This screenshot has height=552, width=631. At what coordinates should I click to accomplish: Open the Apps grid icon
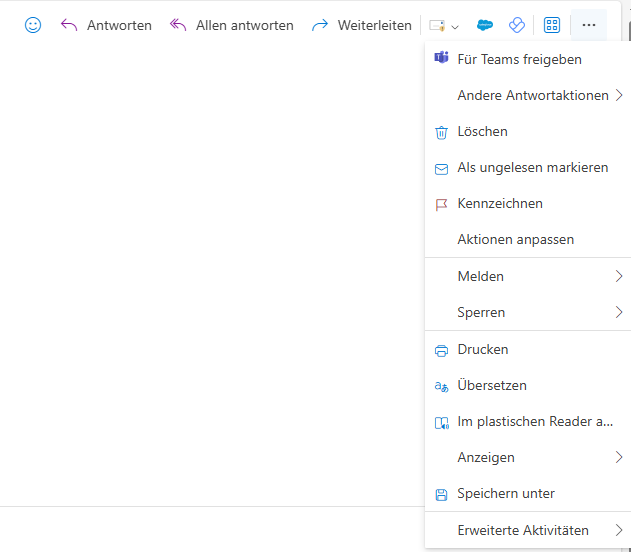tap(552, 25)
